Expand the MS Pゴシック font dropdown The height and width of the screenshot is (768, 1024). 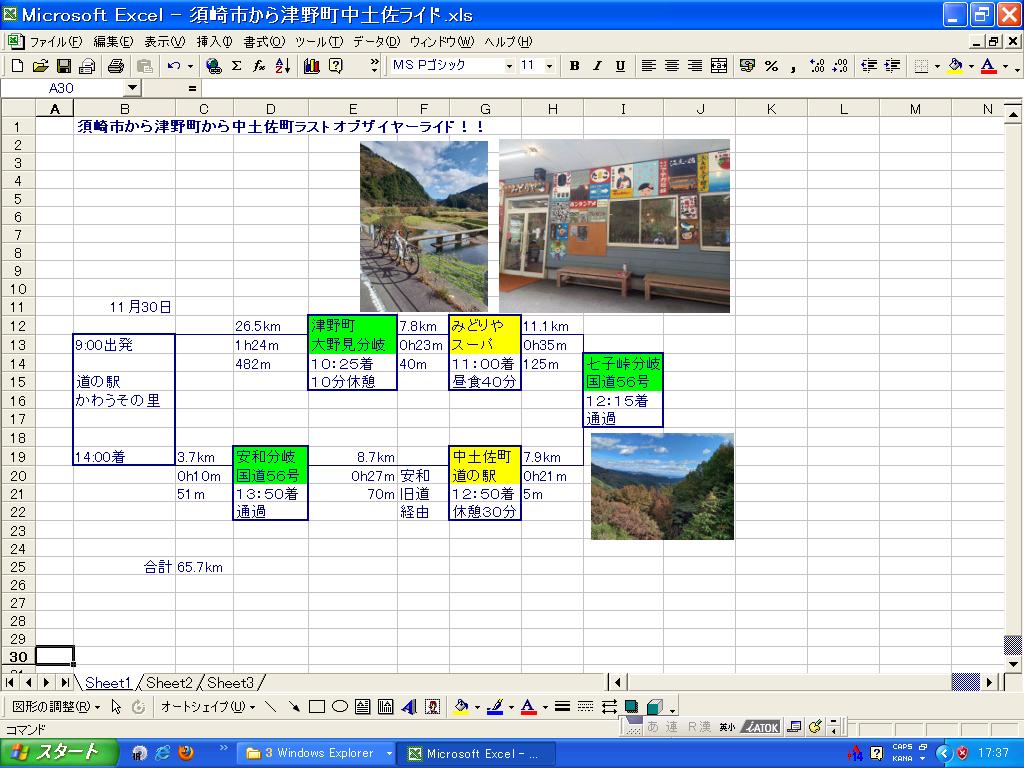coord(509,66)
